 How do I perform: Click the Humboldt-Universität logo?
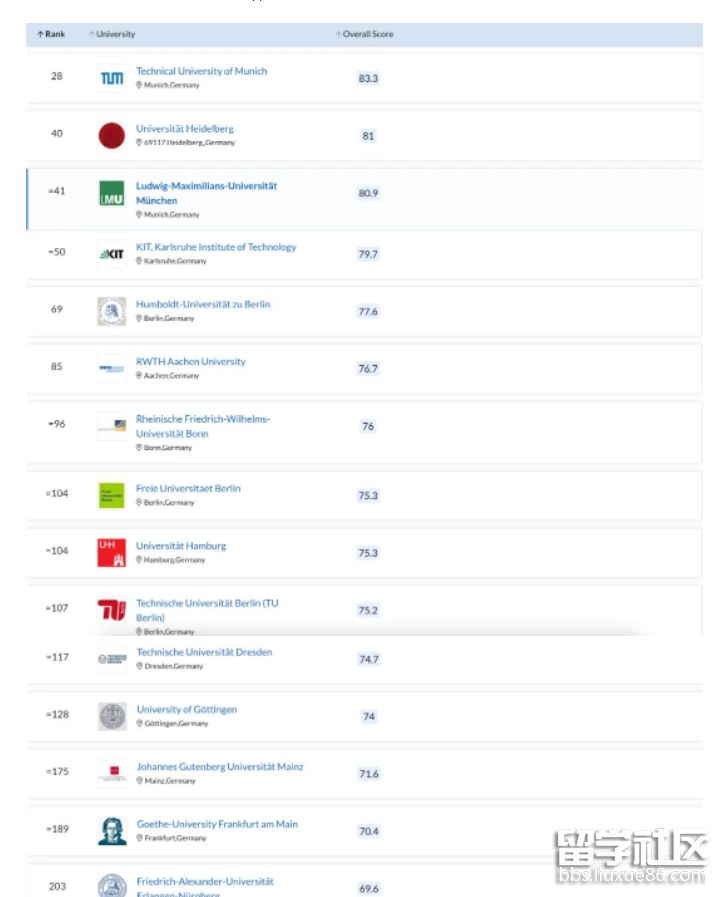click(112, 311)
